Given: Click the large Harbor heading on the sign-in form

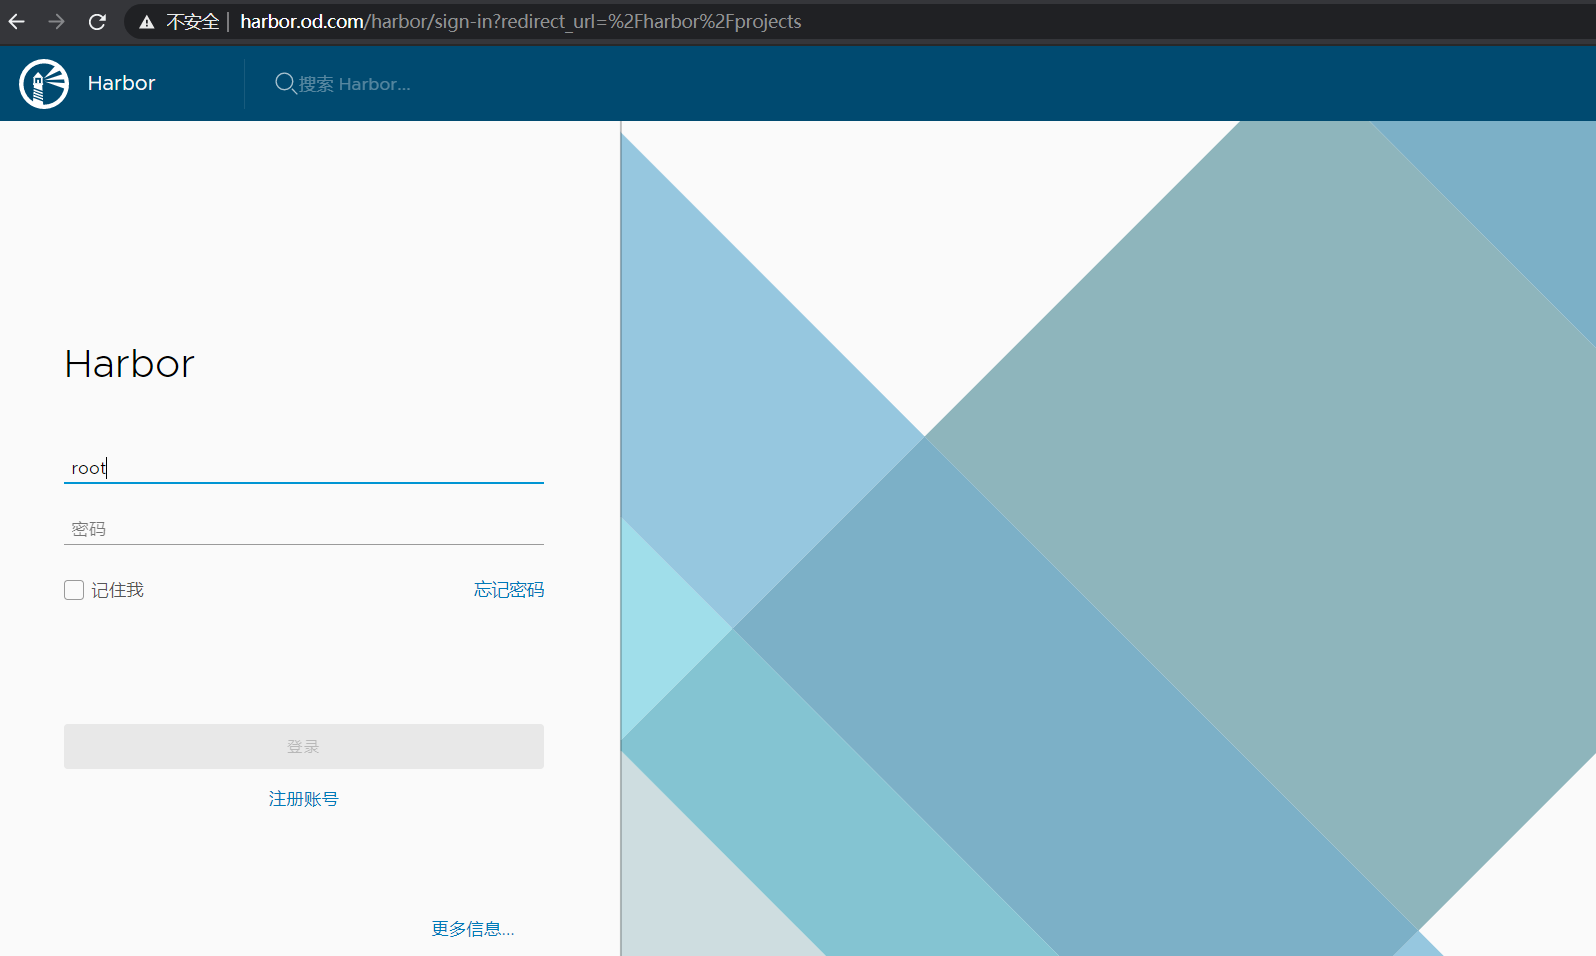Looking at the screenshot, I should [x=130, y=364].
